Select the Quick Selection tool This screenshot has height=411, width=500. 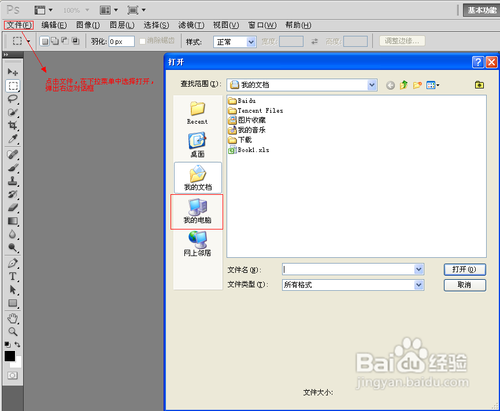tap(13, 112)
